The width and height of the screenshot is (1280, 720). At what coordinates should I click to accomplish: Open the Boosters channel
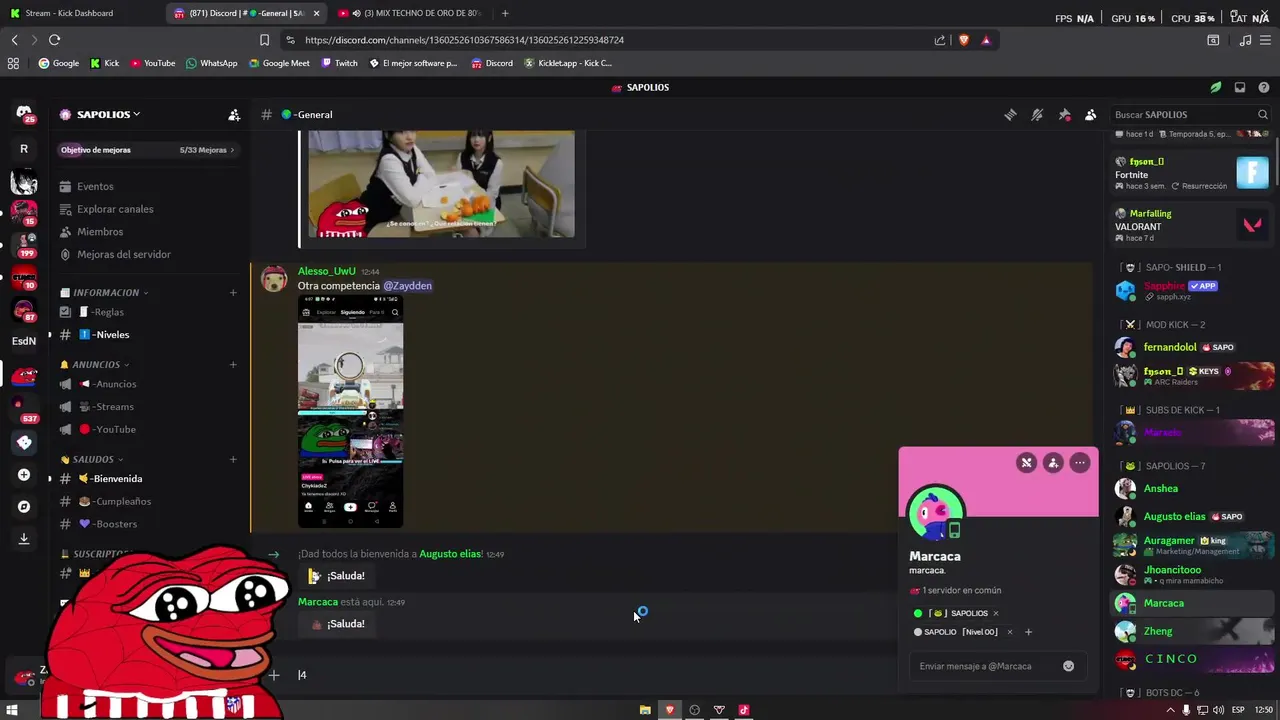click(148, 524)
